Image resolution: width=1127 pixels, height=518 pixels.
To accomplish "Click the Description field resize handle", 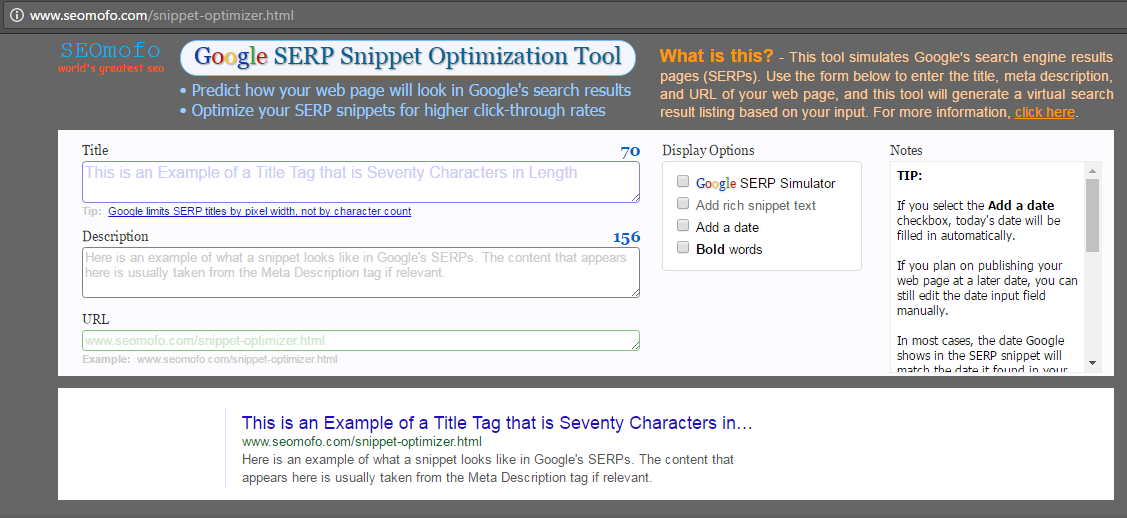I will click(635, 292).
